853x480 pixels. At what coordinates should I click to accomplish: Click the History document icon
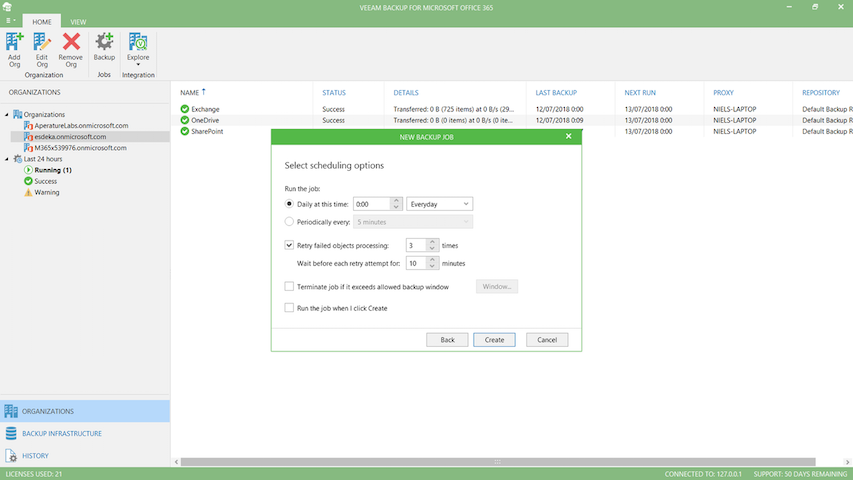11,456
